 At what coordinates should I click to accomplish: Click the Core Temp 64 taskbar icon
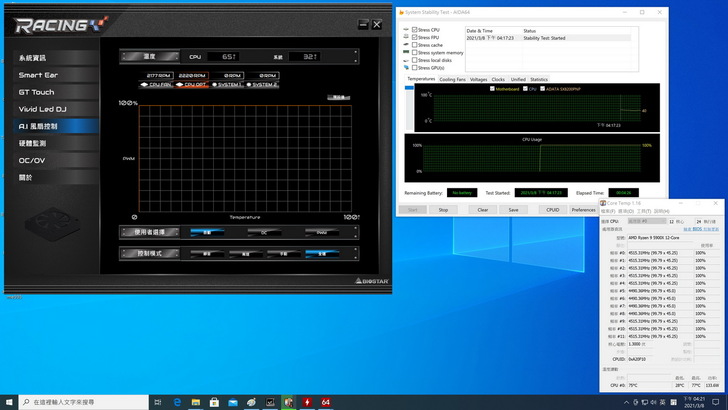pyautogui.click(x=326, y=402)
